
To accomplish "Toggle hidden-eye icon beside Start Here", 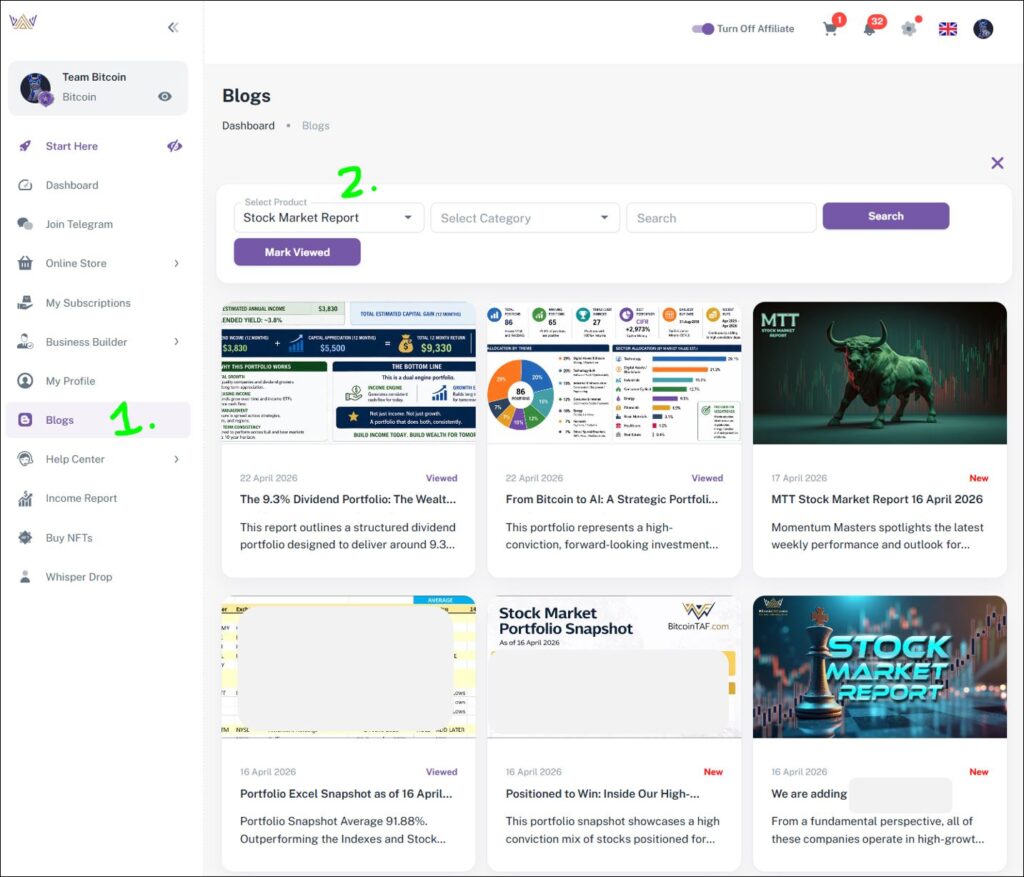I will point(174,146).
